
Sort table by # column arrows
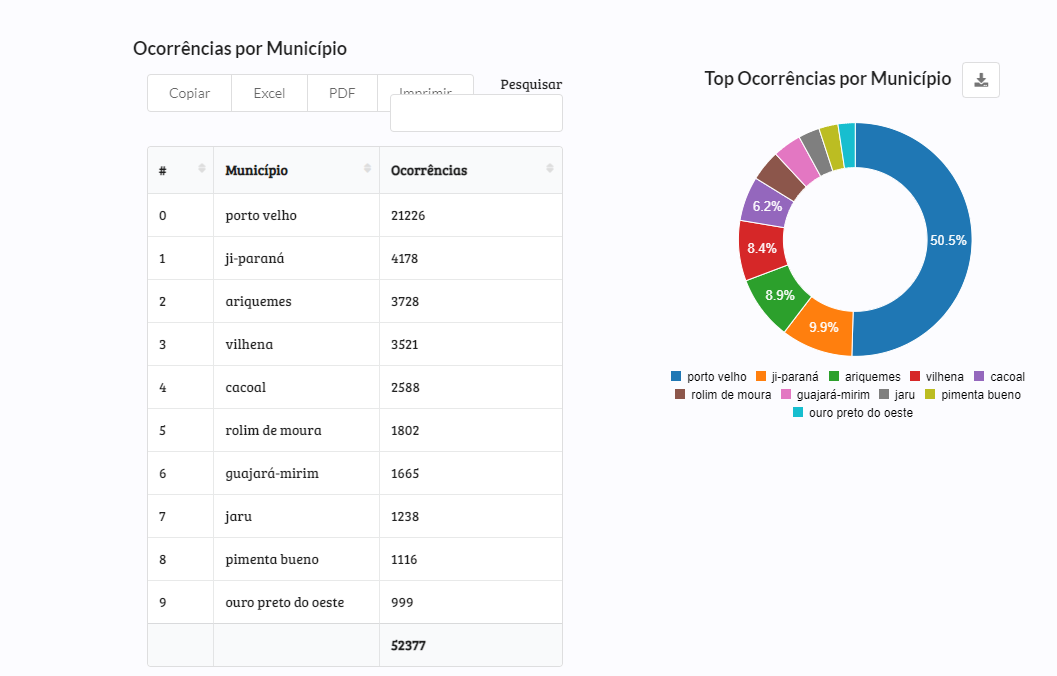pos(202,168)
